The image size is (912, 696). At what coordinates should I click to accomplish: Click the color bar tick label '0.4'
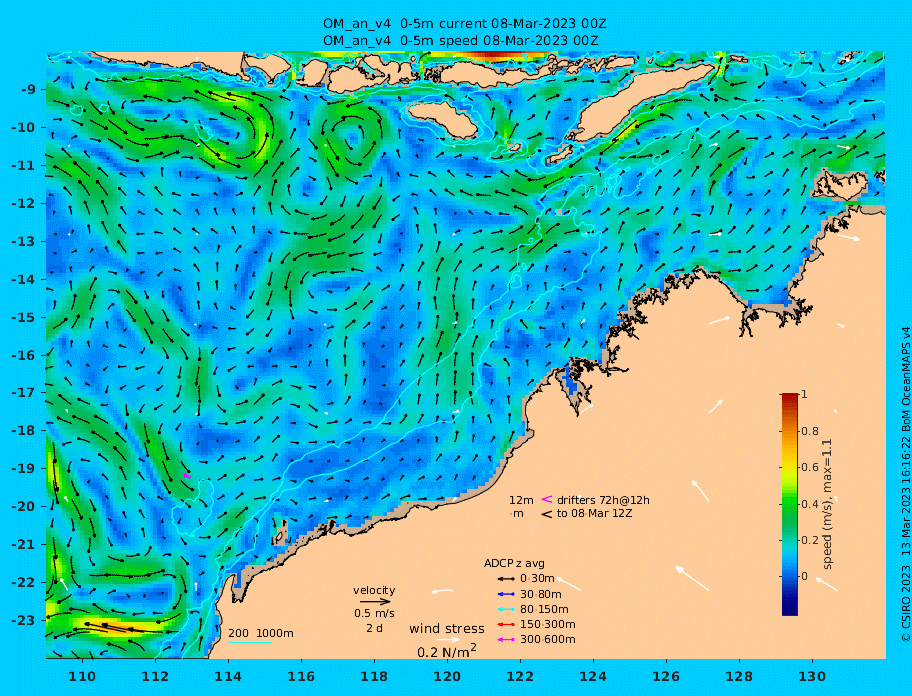[x=810, y=504]
